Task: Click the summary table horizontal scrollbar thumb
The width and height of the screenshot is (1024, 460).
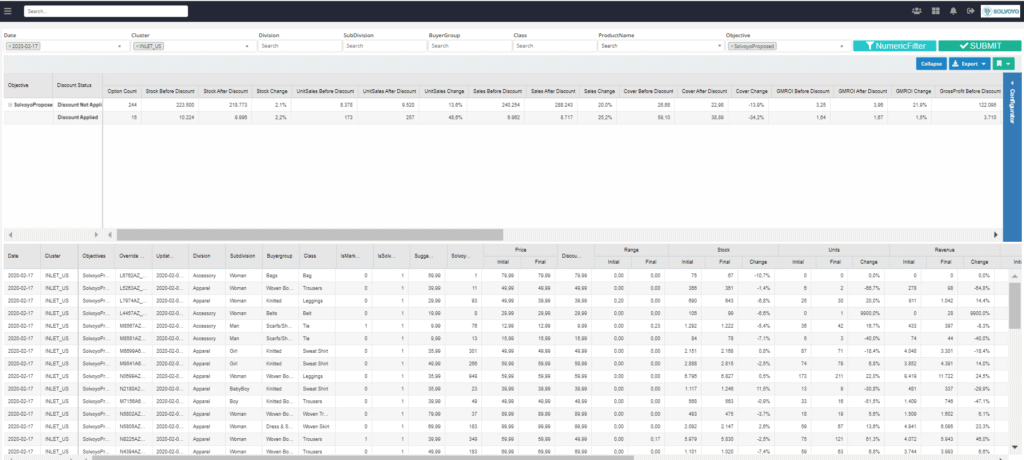Action: (310, 234)
